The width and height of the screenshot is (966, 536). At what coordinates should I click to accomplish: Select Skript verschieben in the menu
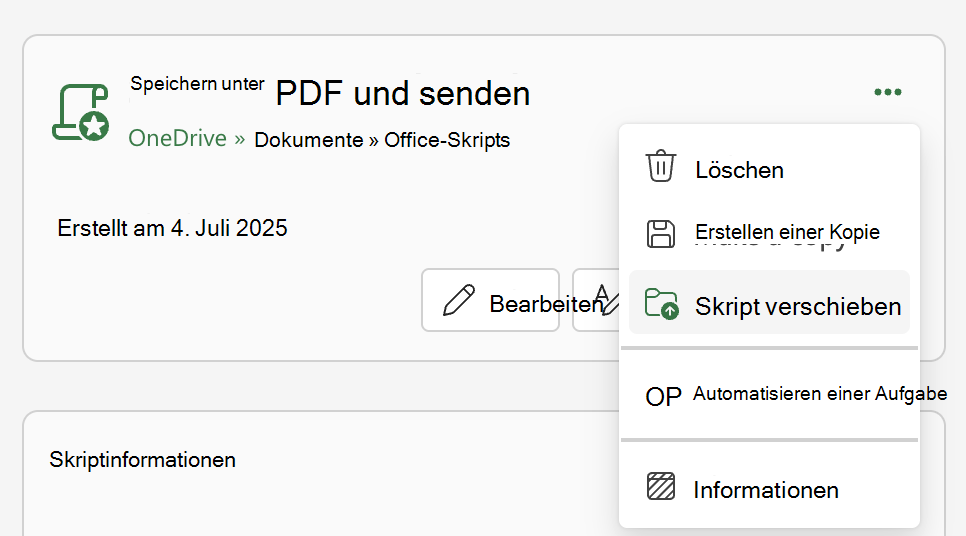pyautogui.click(x=769, y=302)
